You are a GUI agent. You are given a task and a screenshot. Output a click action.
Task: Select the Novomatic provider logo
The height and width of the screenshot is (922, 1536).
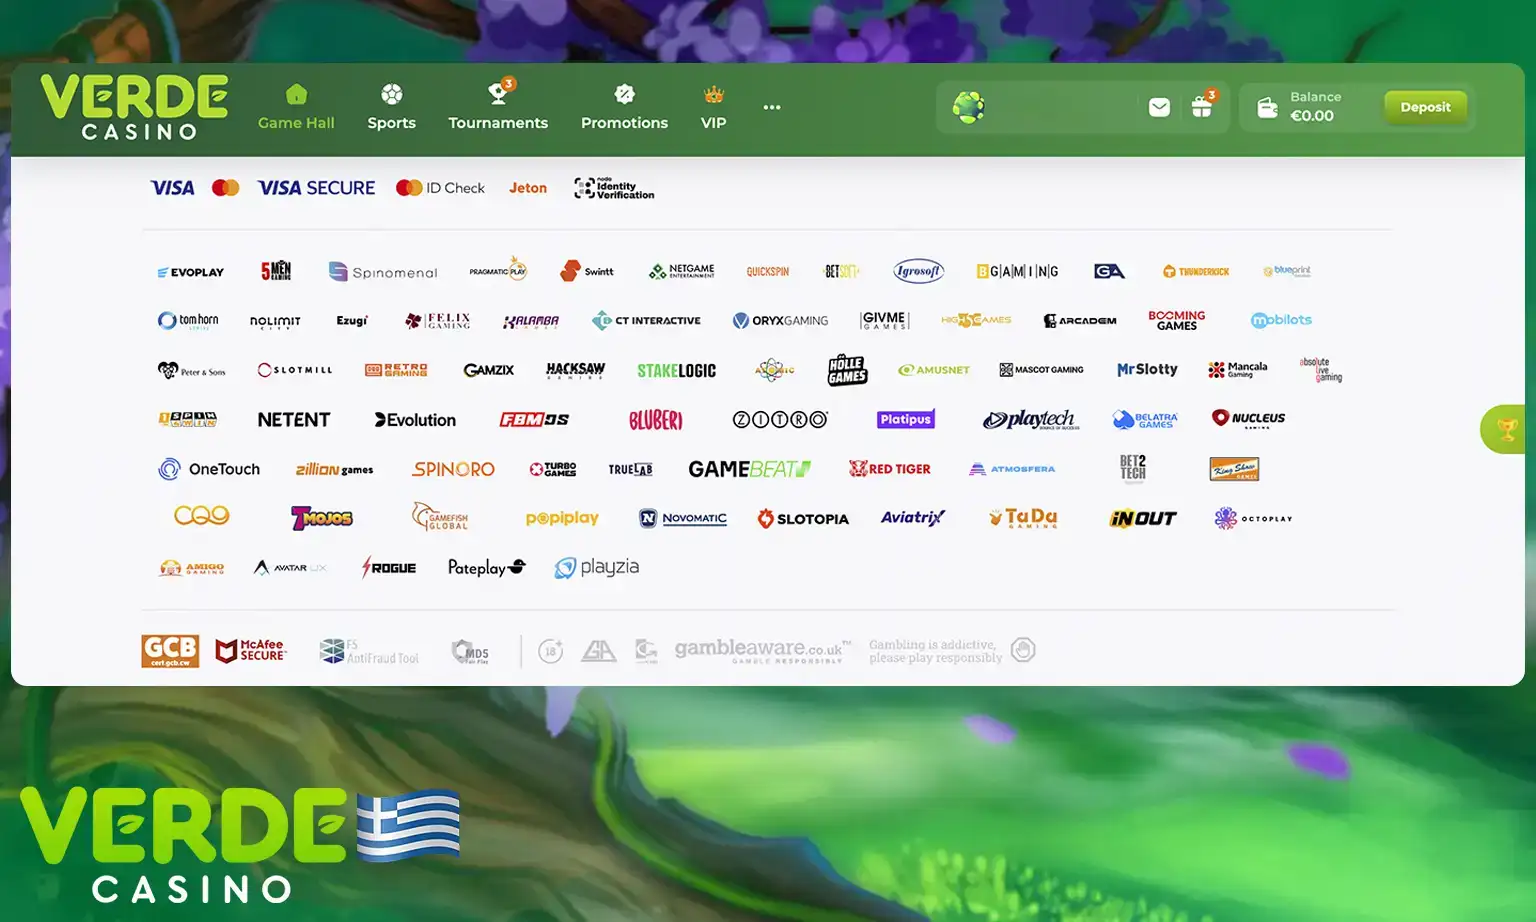click(683, 518)
